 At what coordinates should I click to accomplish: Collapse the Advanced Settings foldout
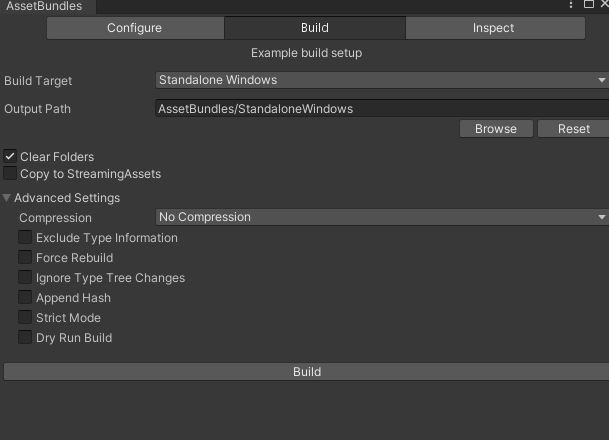click(x=8, y=198)
